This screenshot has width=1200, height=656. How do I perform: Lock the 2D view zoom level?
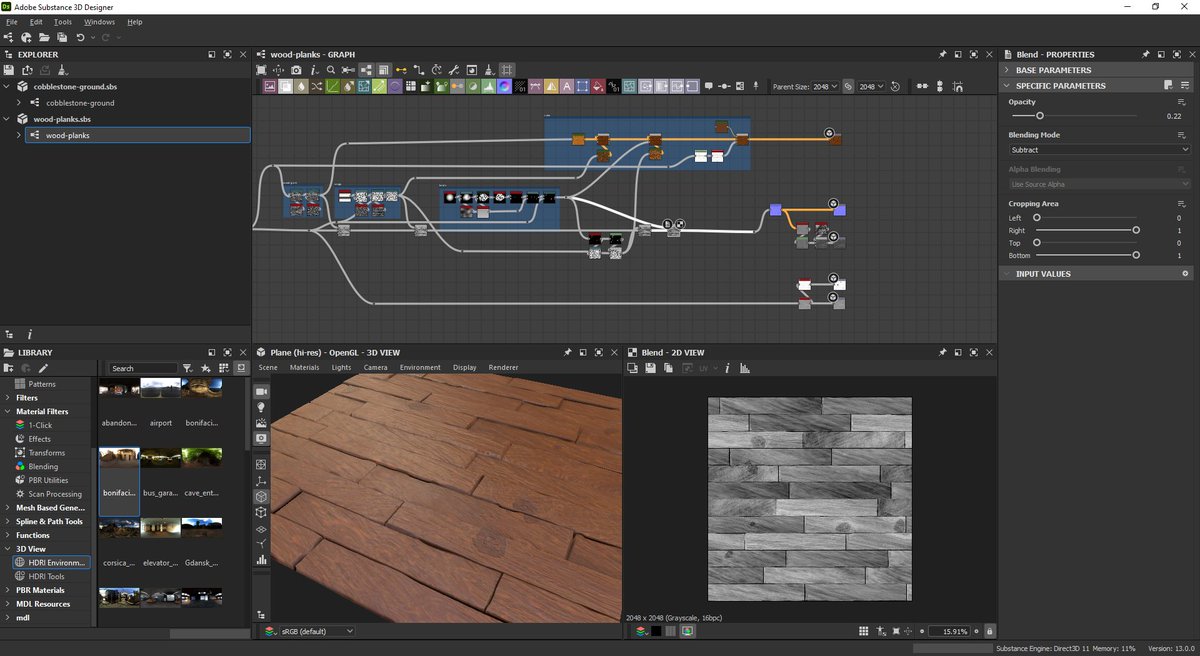pyautogui.click(x=990, y=631)
